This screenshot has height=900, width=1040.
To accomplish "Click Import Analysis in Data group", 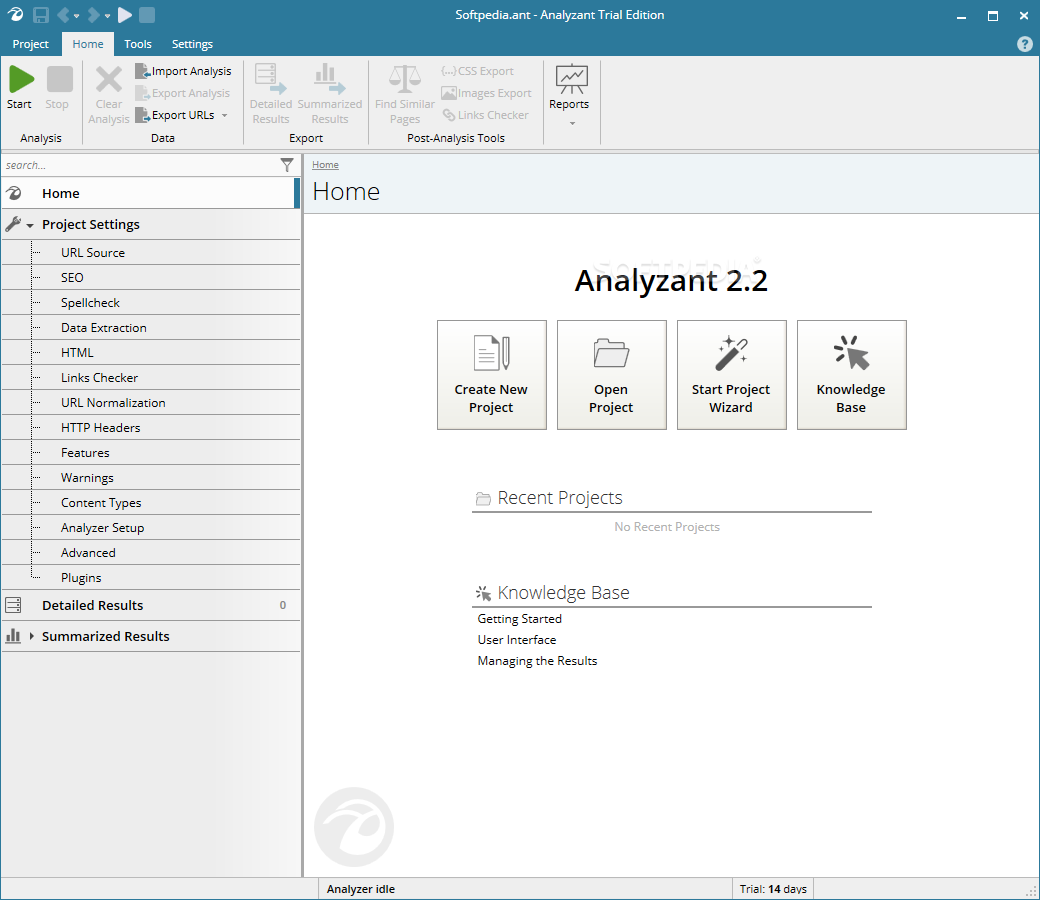I will 183,71.
